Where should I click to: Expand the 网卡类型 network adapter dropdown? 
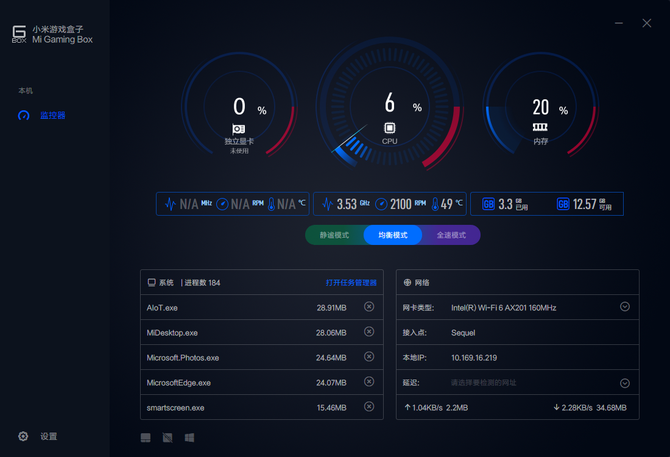click(625, 307)
